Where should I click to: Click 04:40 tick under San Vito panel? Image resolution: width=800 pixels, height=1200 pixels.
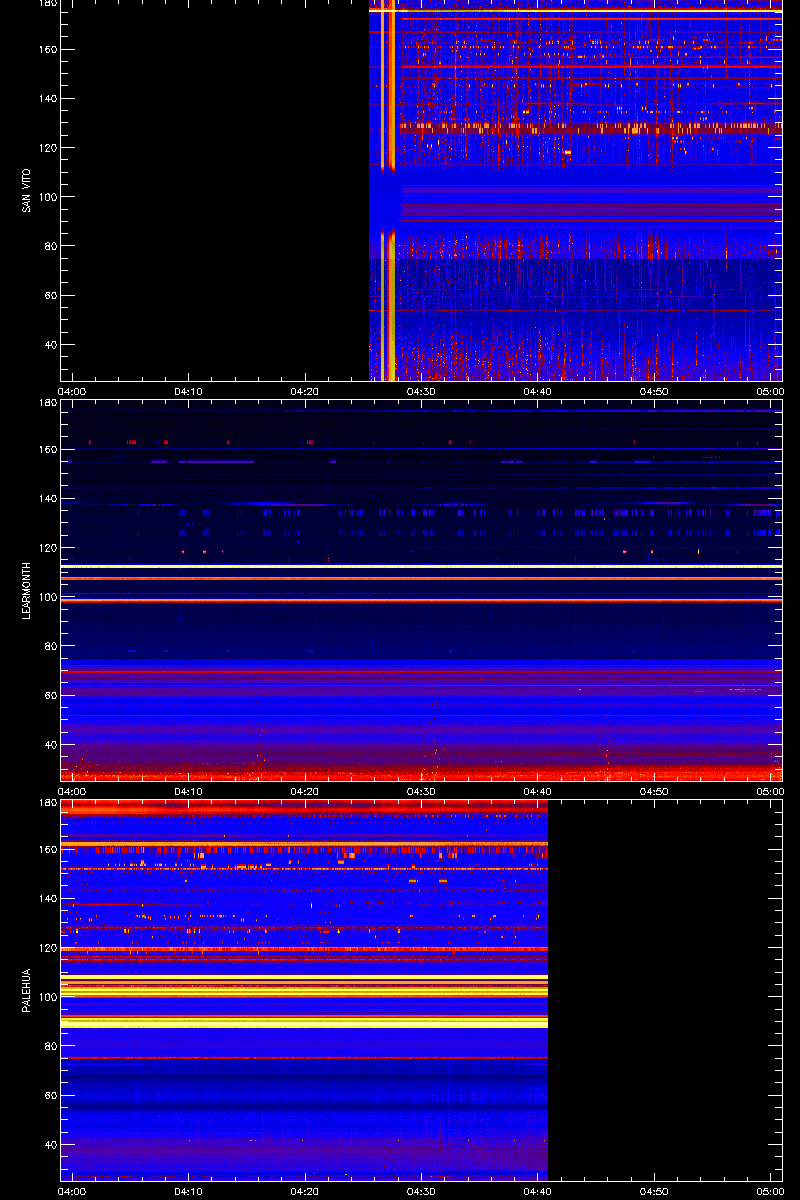point(537,391)
